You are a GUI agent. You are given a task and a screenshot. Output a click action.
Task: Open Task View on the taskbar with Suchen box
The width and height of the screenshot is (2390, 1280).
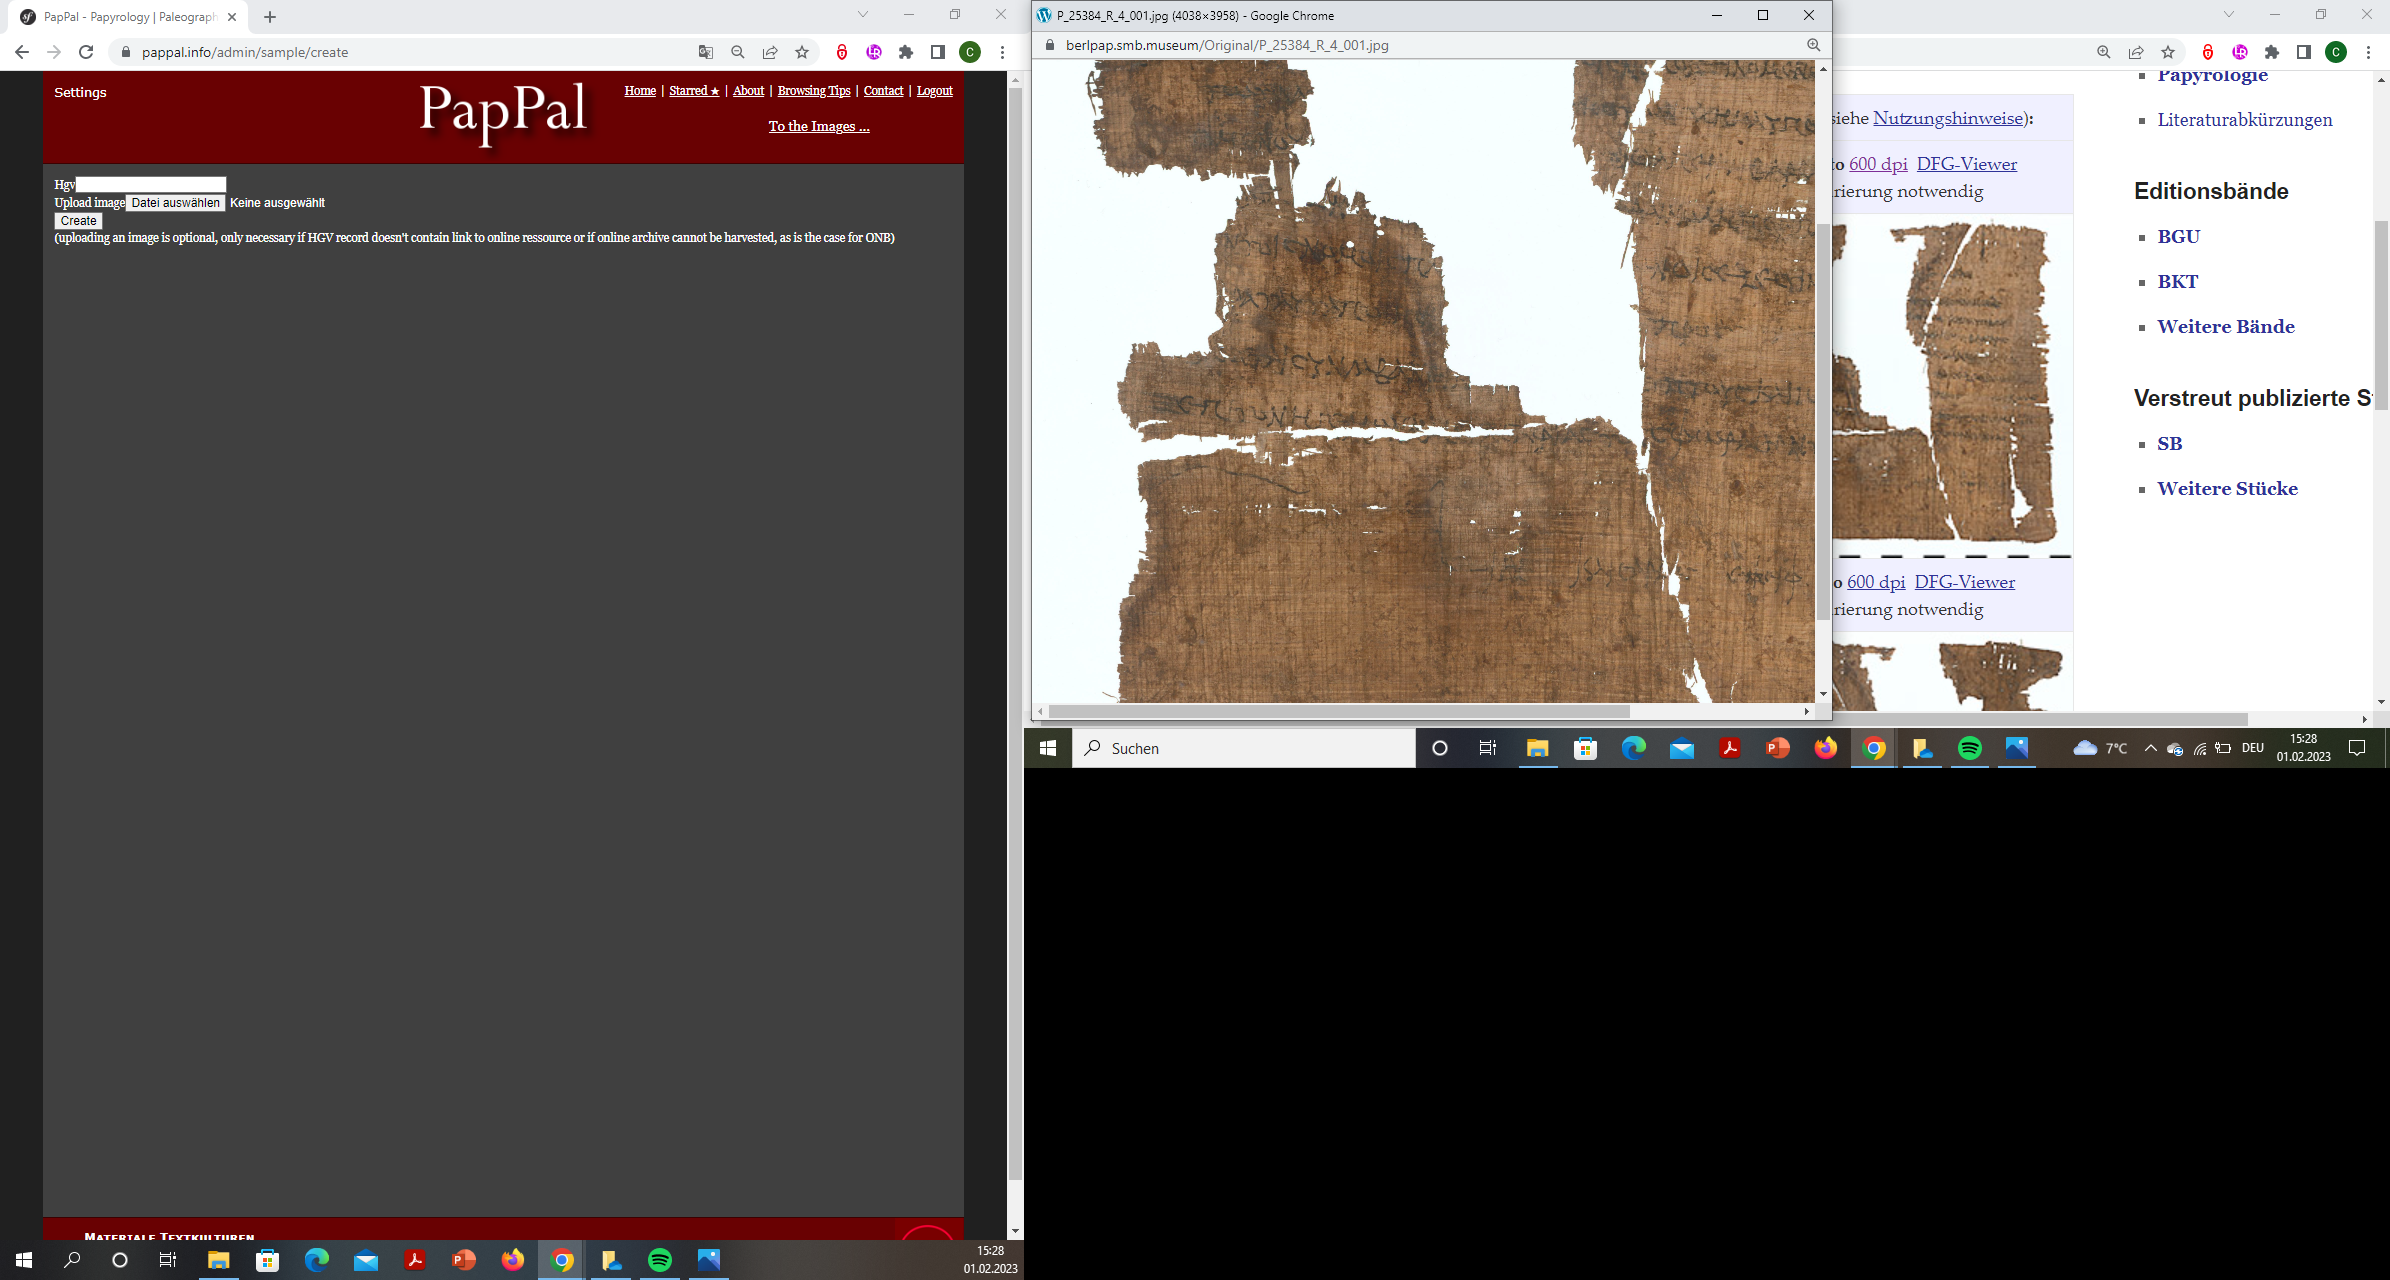click(x=1488, y=748)
